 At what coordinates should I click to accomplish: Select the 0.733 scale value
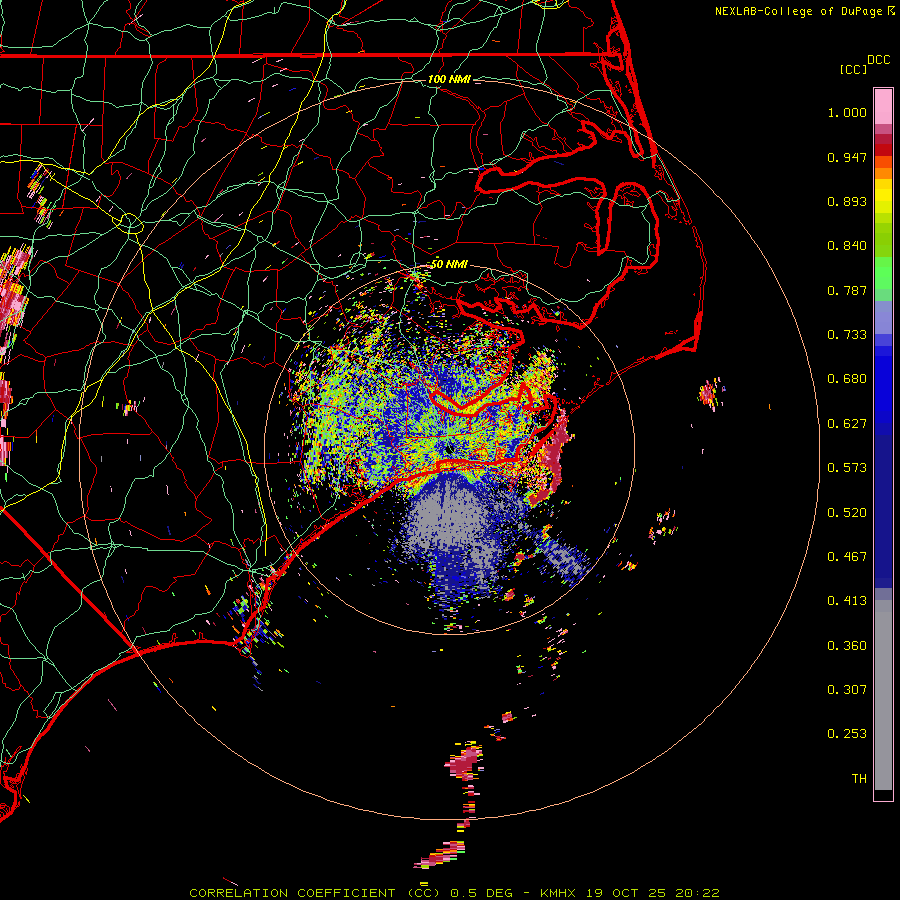click(x=847, y=335)
